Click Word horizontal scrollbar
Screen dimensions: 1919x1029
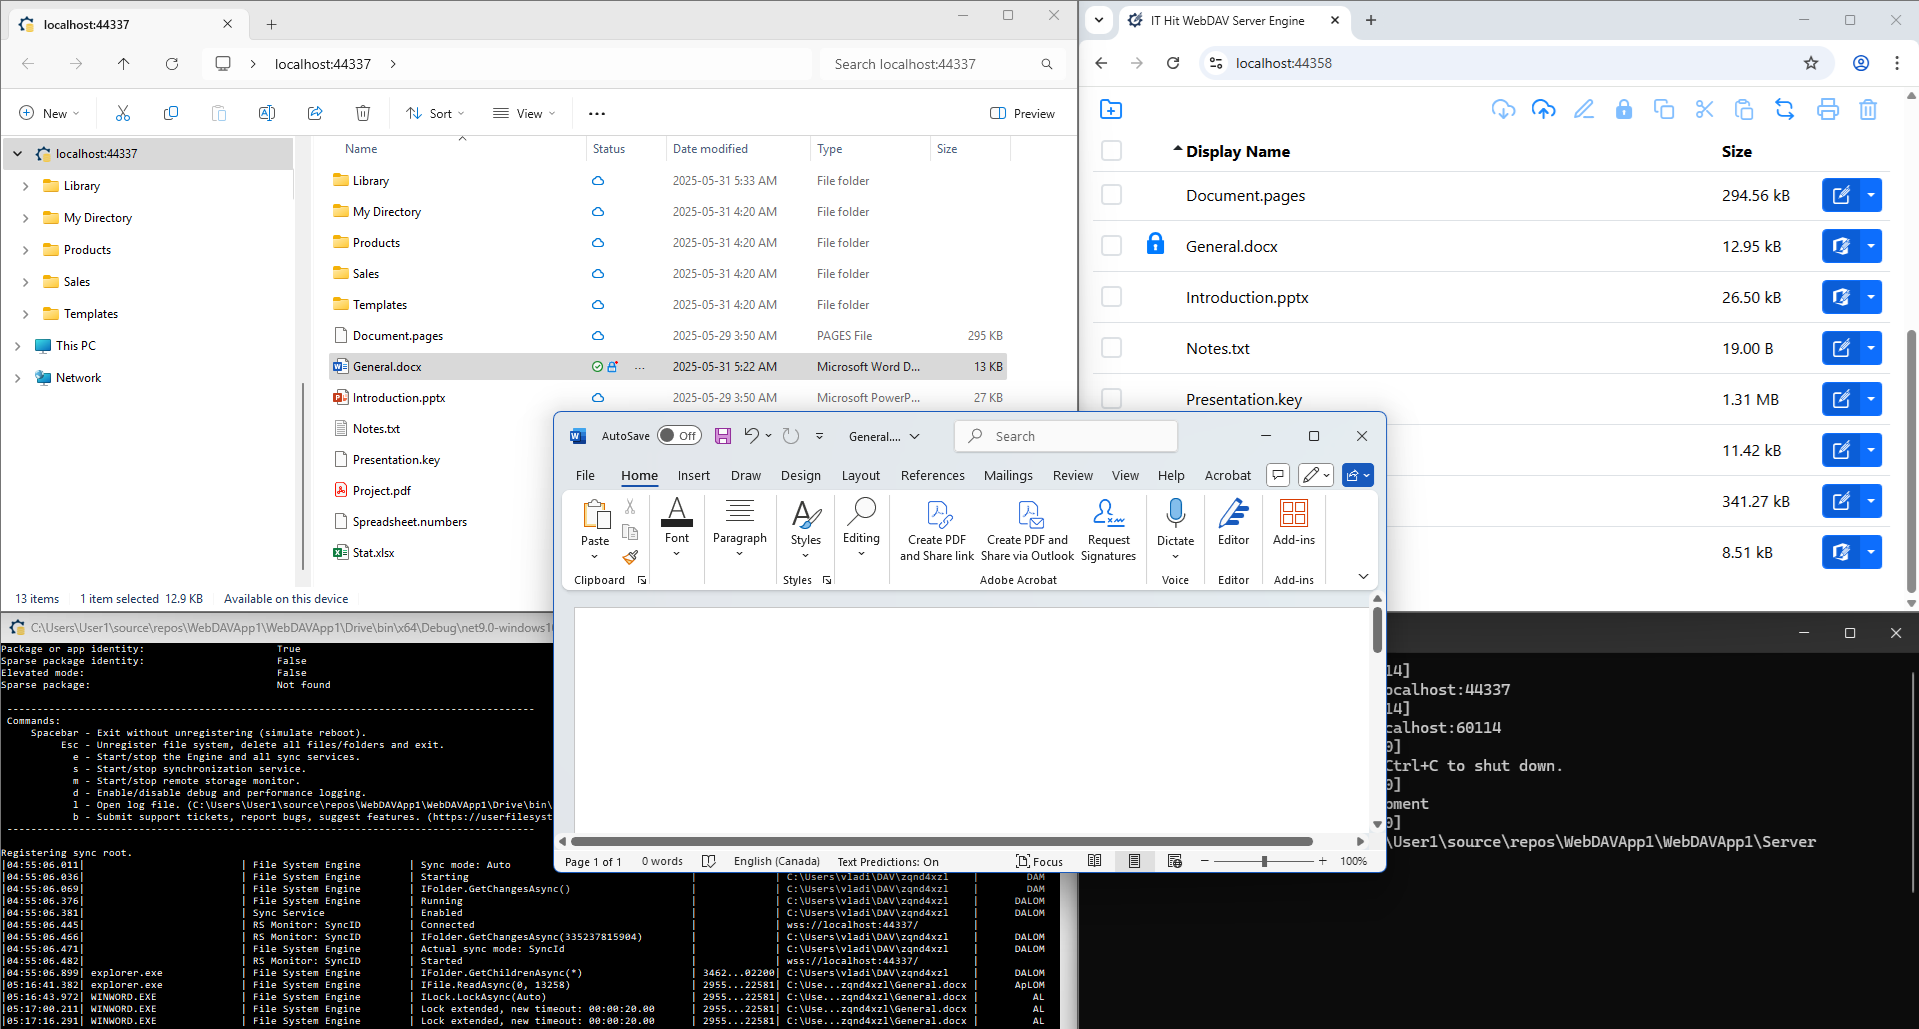(x=942, y=841)
